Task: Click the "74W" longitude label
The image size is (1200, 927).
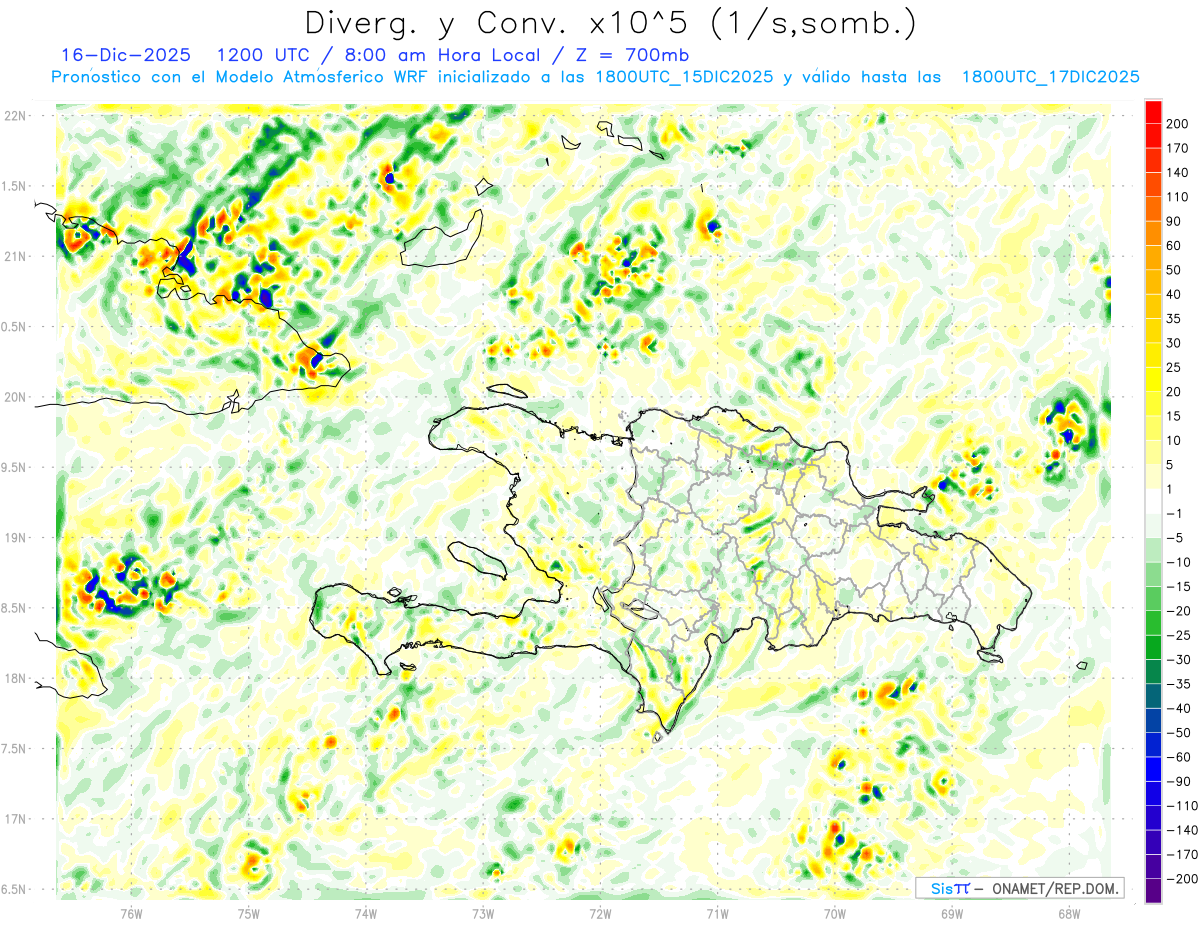Action: click(366, 914)
